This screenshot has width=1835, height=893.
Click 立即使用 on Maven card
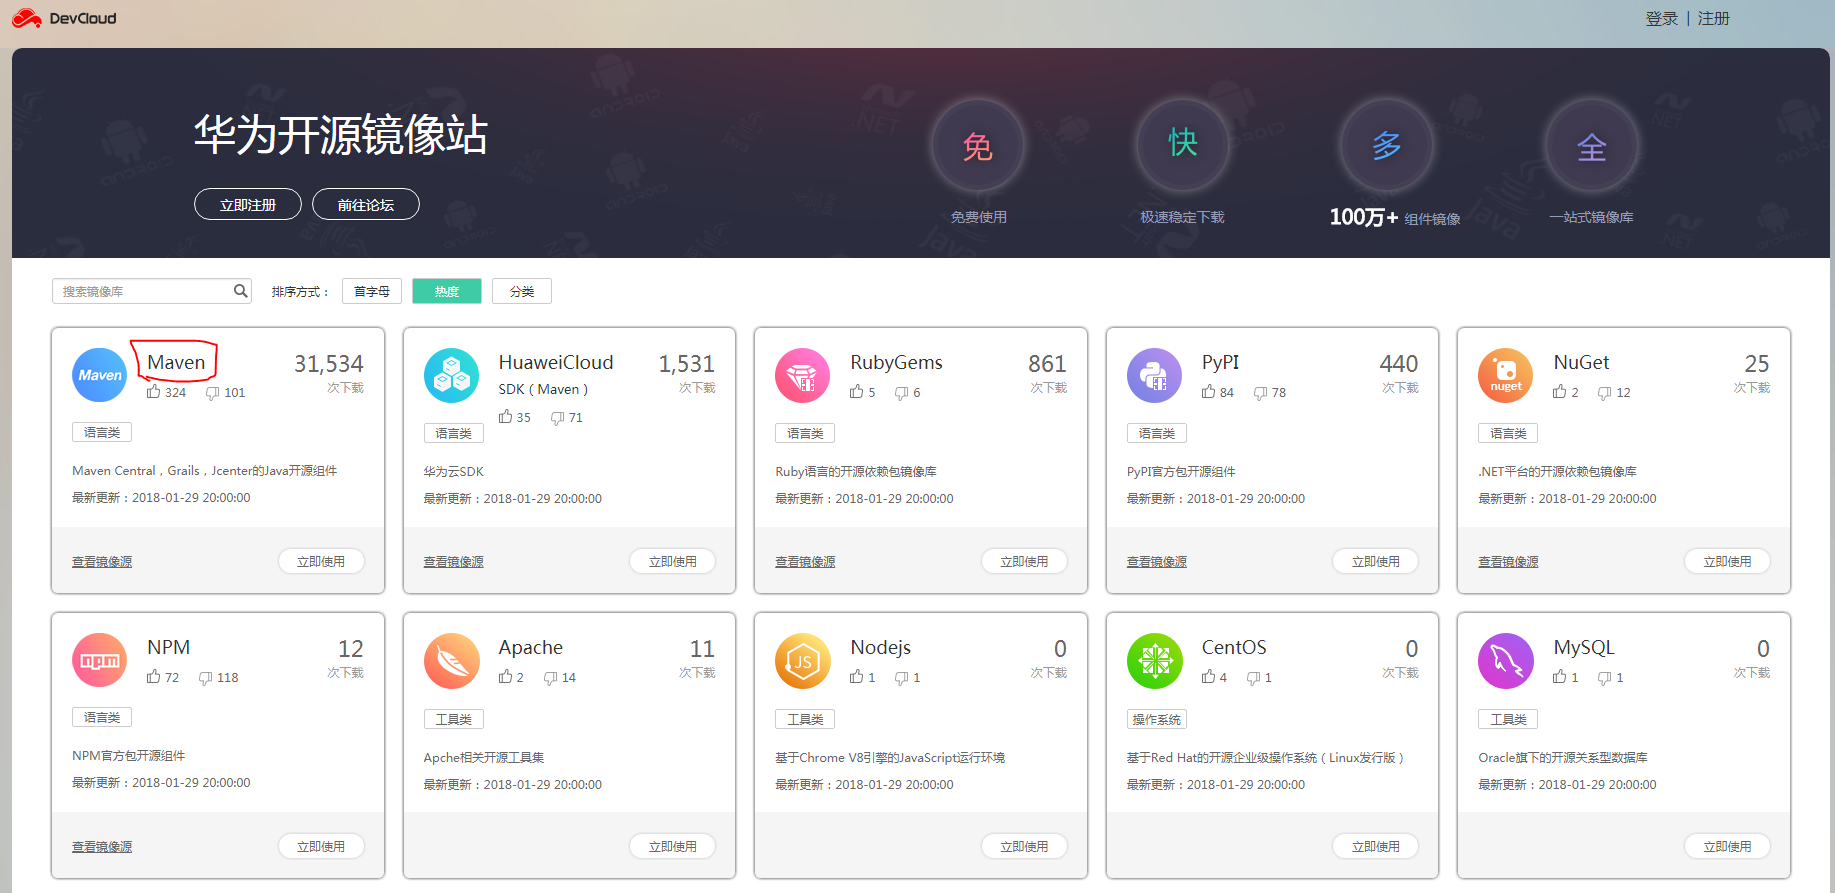(x=321, y=561)
